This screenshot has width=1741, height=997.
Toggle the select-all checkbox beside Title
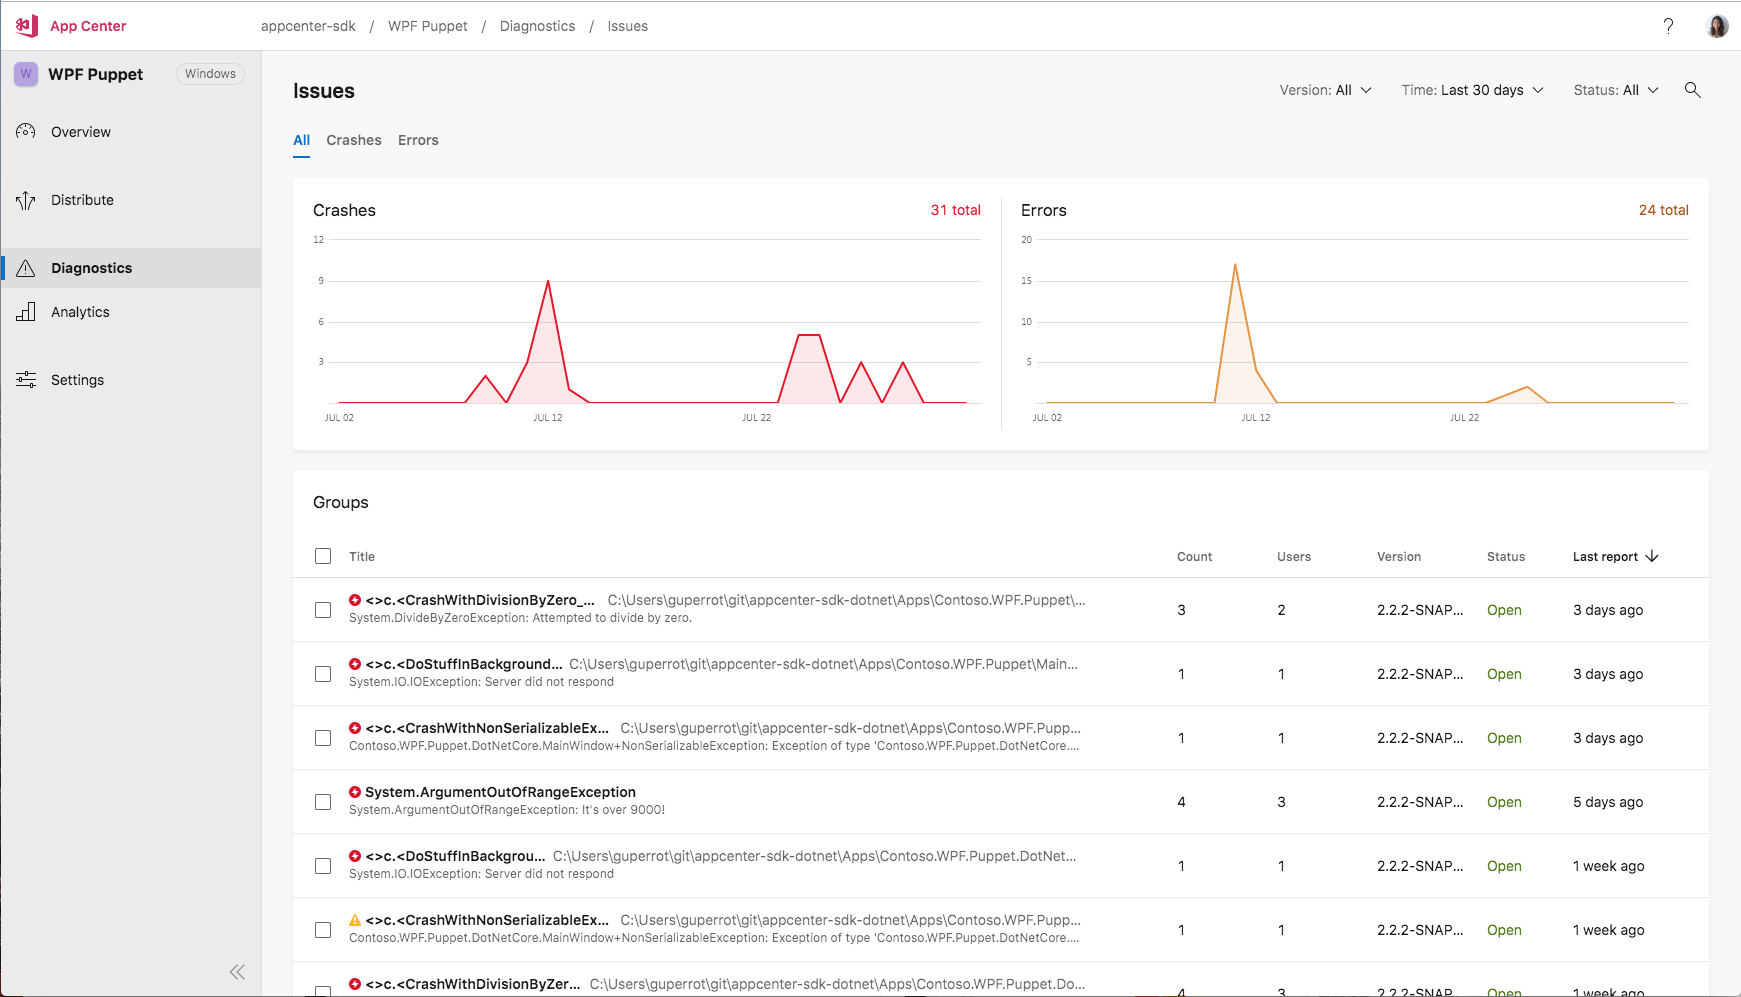click(x=323, y=556)
